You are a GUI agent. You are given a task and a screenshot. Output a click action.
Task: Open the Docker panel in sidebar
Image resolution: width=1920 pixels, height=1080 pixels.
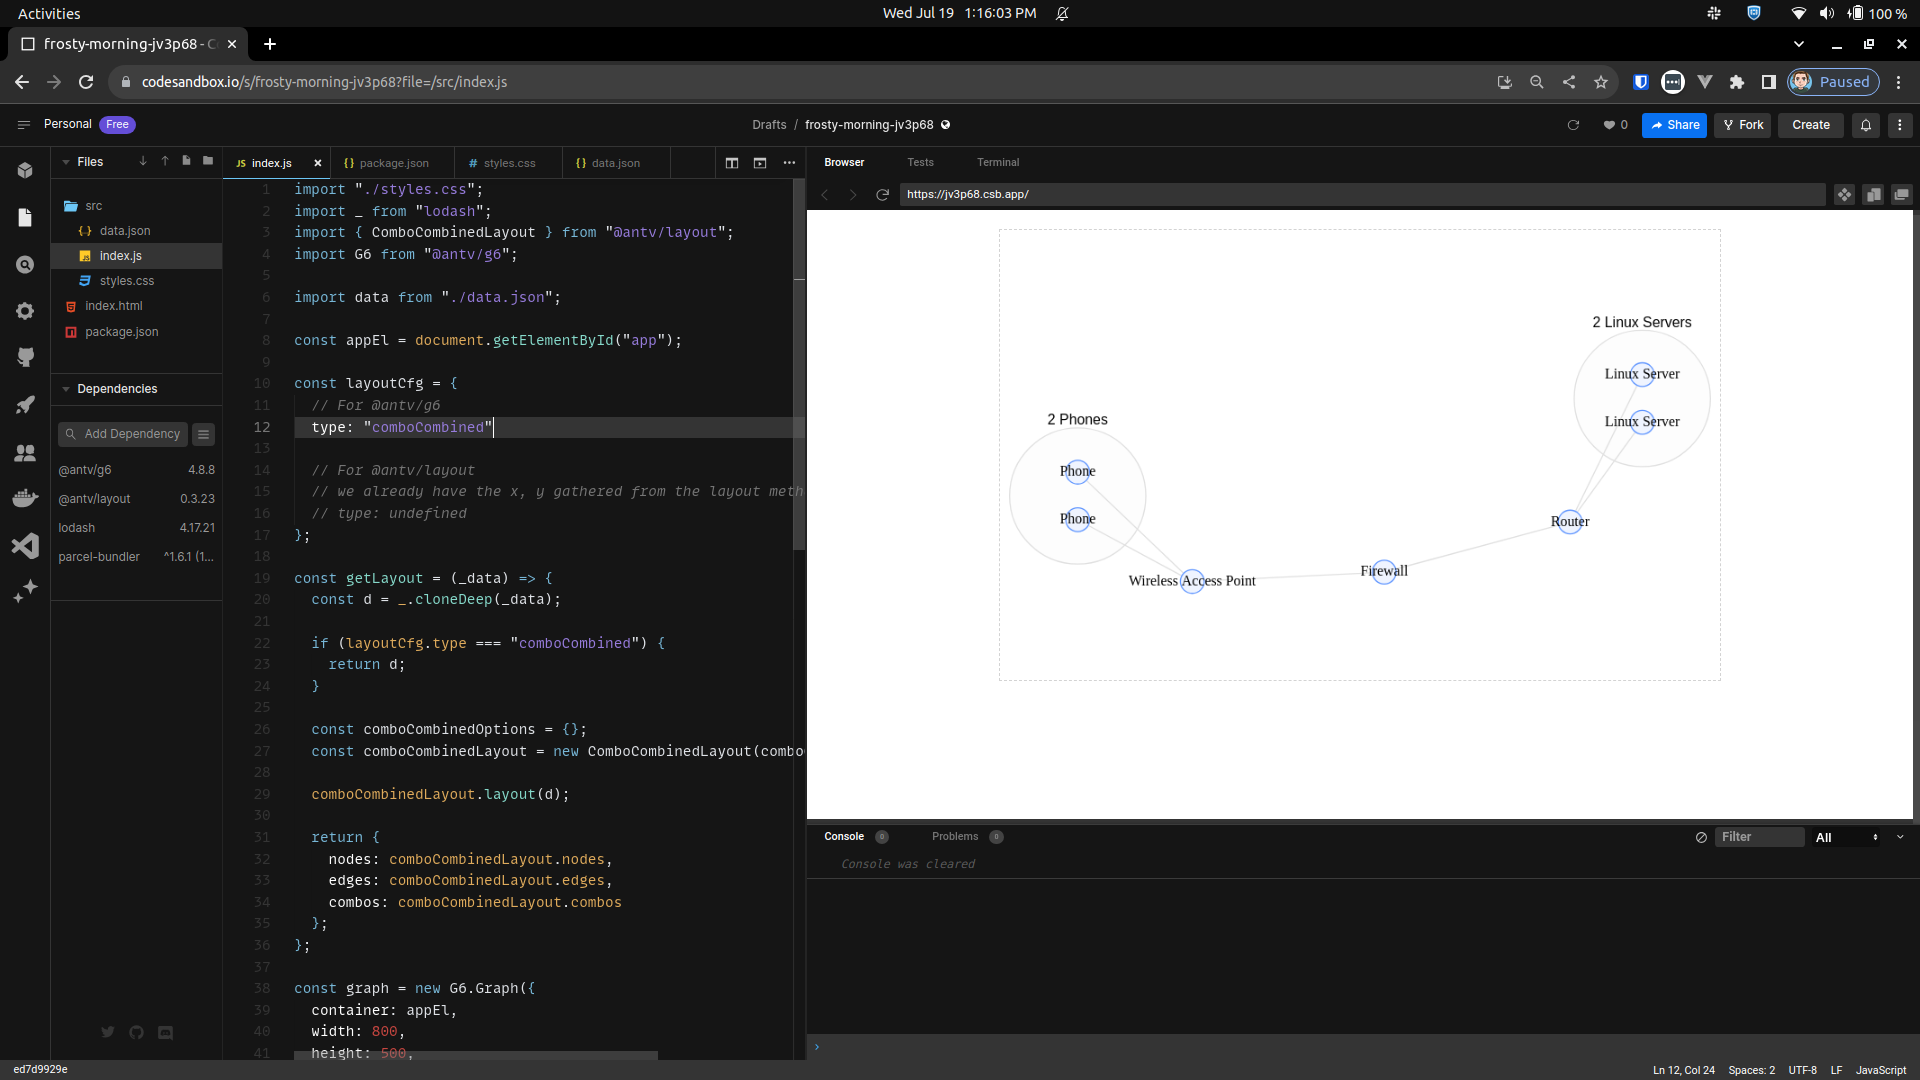(25, 498)
